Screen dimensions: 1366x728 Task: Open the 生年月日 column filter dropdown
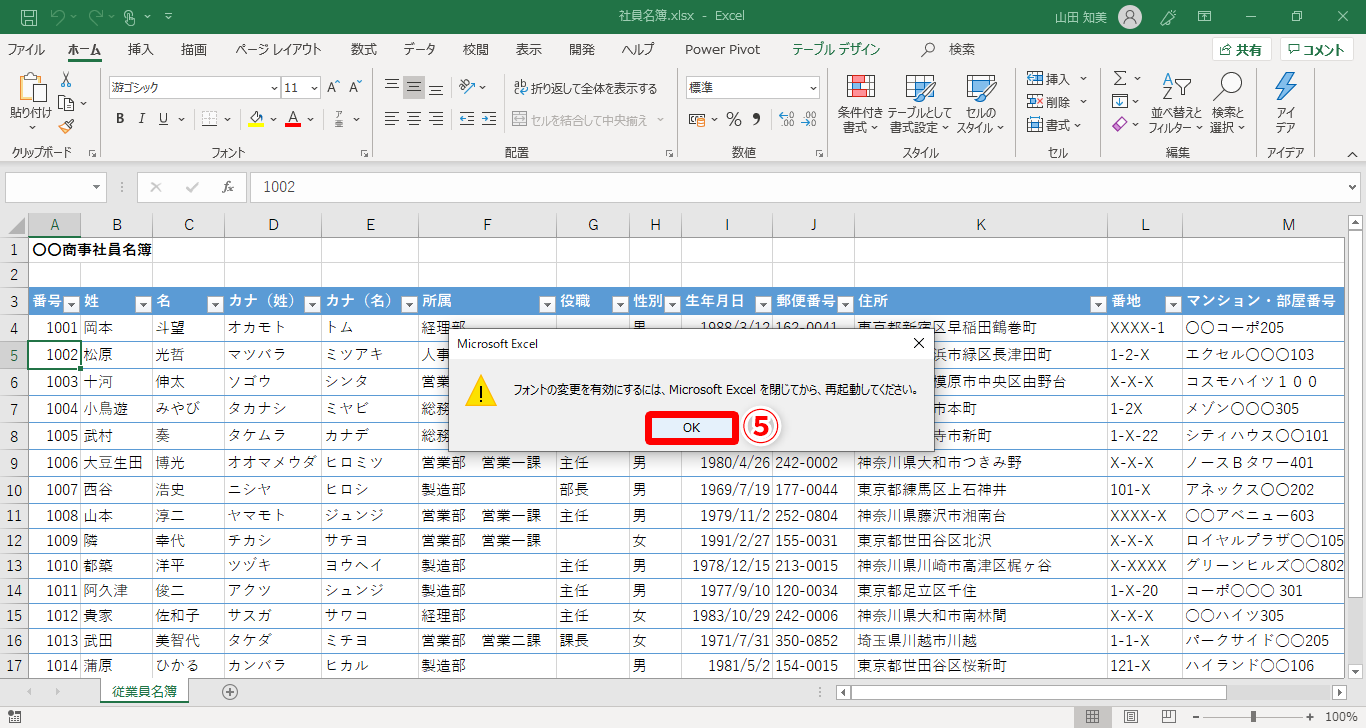[763, 304]
